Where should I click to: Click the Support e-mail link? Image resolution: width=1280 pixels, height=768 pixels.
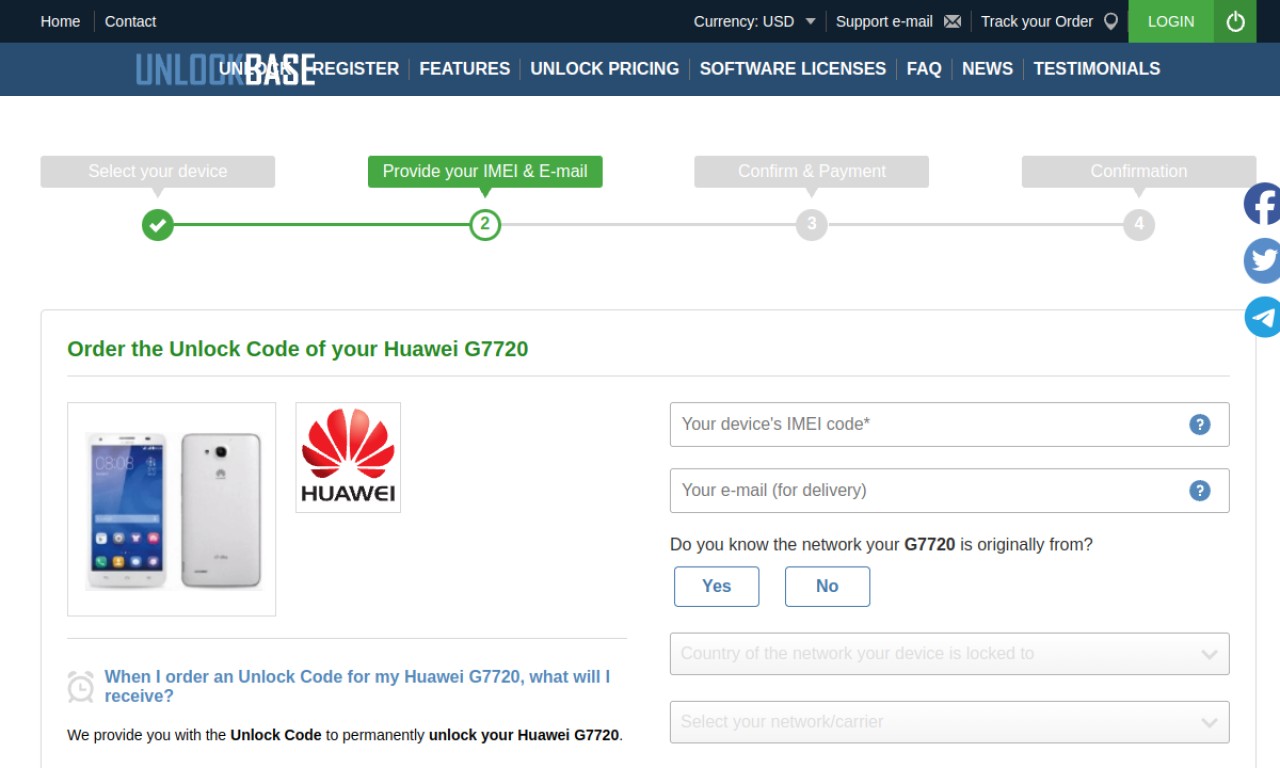pos(884,21)
